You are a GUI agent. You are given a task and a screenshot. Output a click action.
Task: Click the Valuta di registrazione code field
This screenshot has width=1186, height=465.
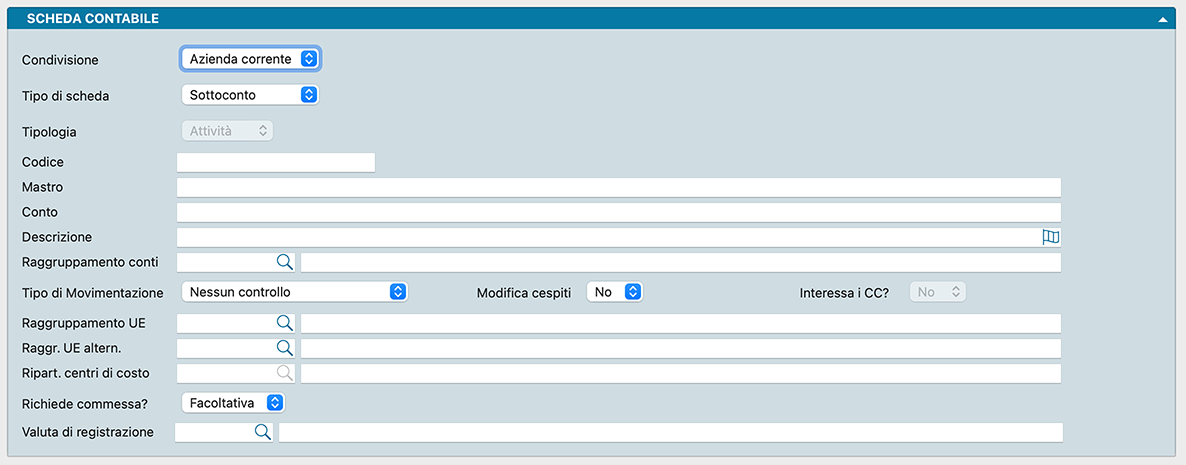212,432
